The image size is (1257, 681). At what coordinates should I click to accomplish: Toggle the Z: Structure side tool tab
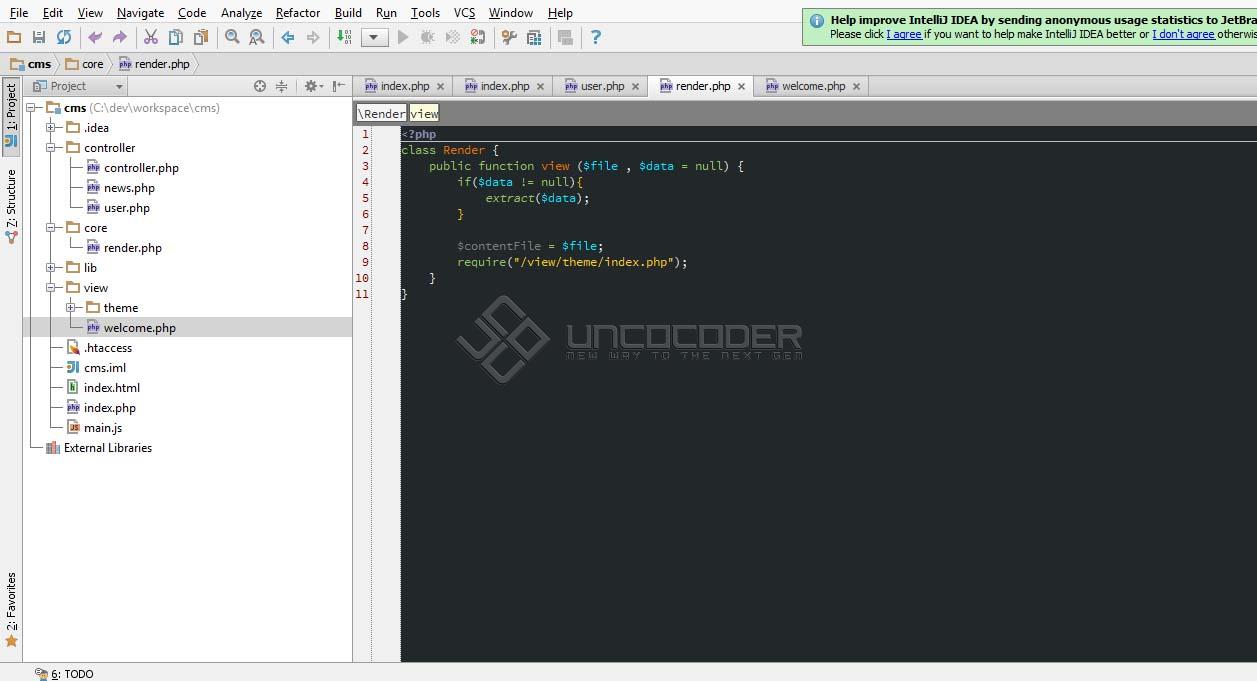pyautogui.click(x=11, y=207)
